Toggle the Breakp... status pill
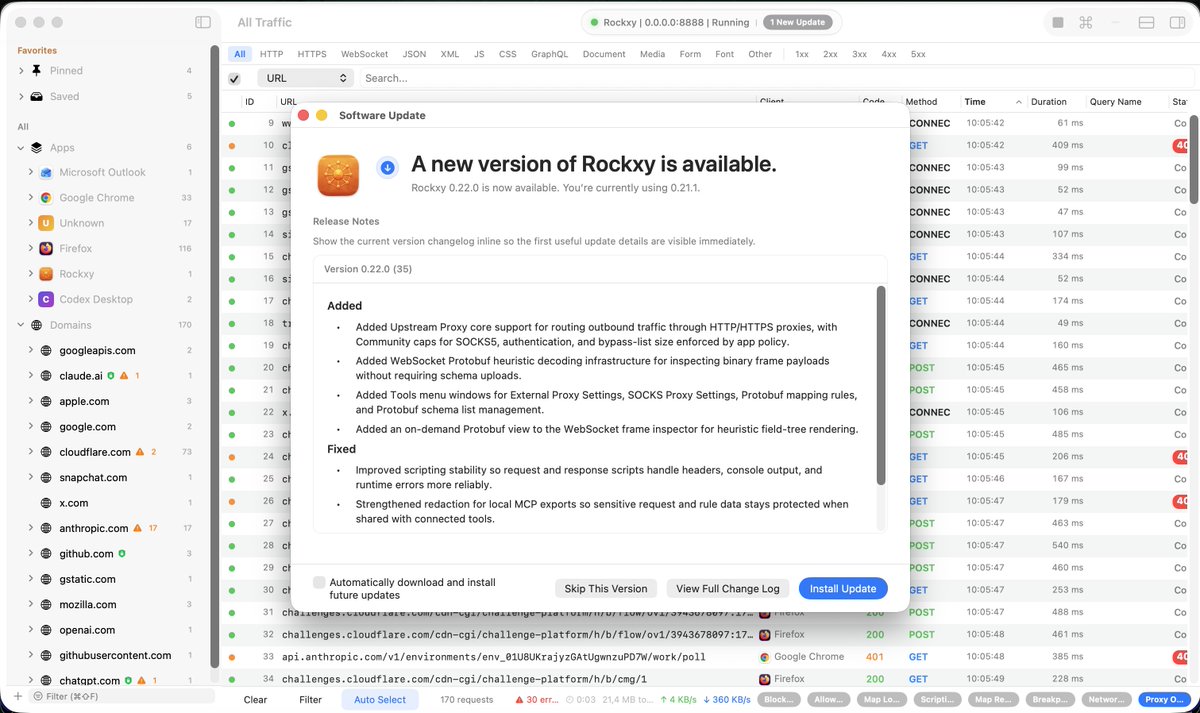This screenshot has height=713, width=1200. pyautogui.click(x=1050, y=700)
